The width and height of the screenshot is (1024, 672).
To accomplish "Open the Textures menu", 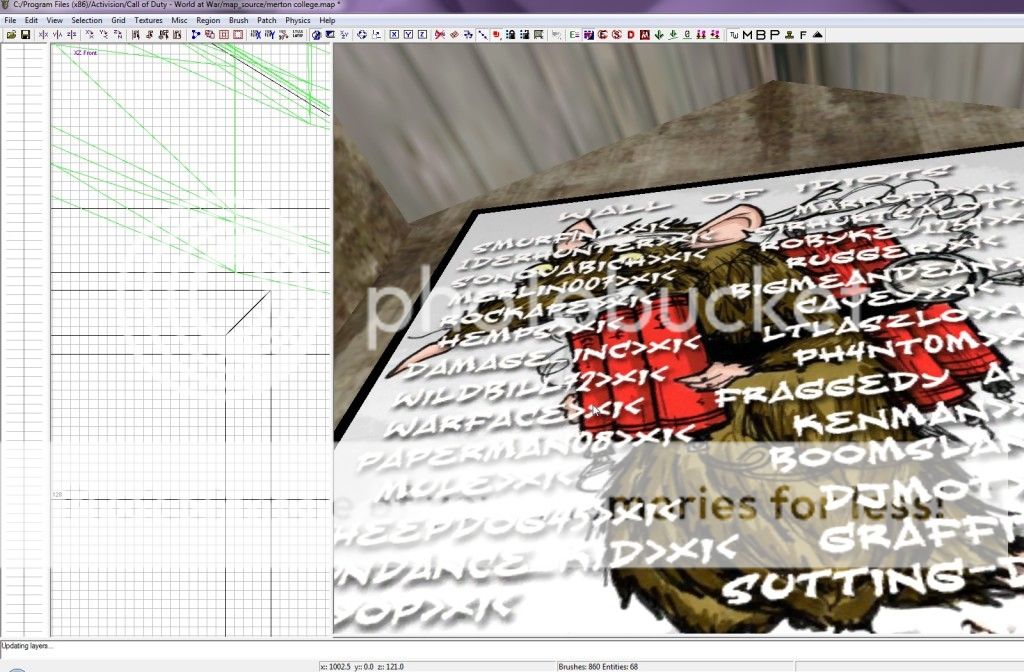I will [148, 20].
